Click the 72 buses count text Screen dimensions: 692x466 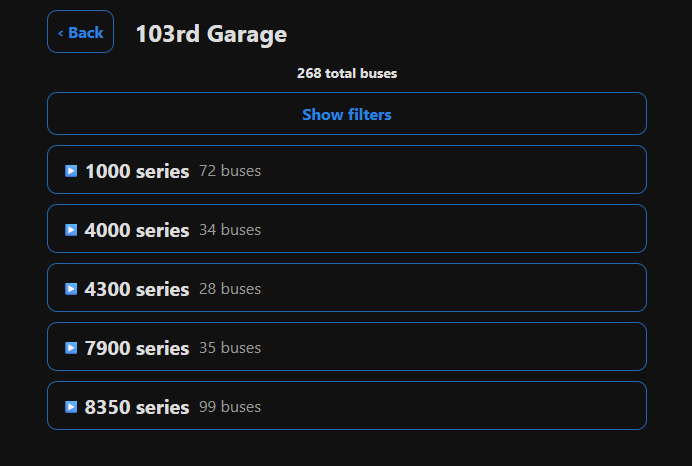[x=230, y=171]
